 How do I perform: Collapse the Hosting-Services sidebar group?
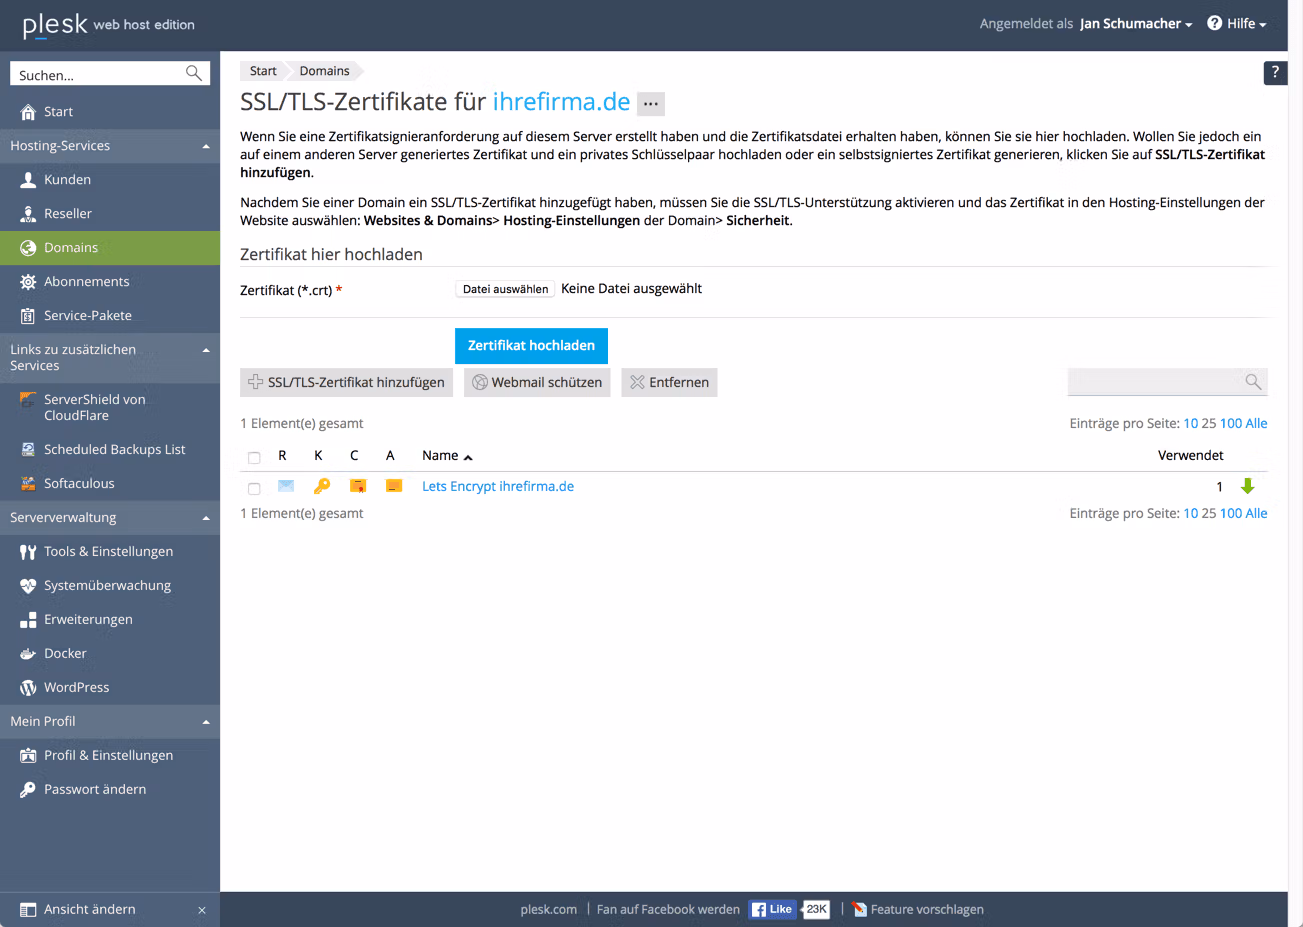[206, 145]
